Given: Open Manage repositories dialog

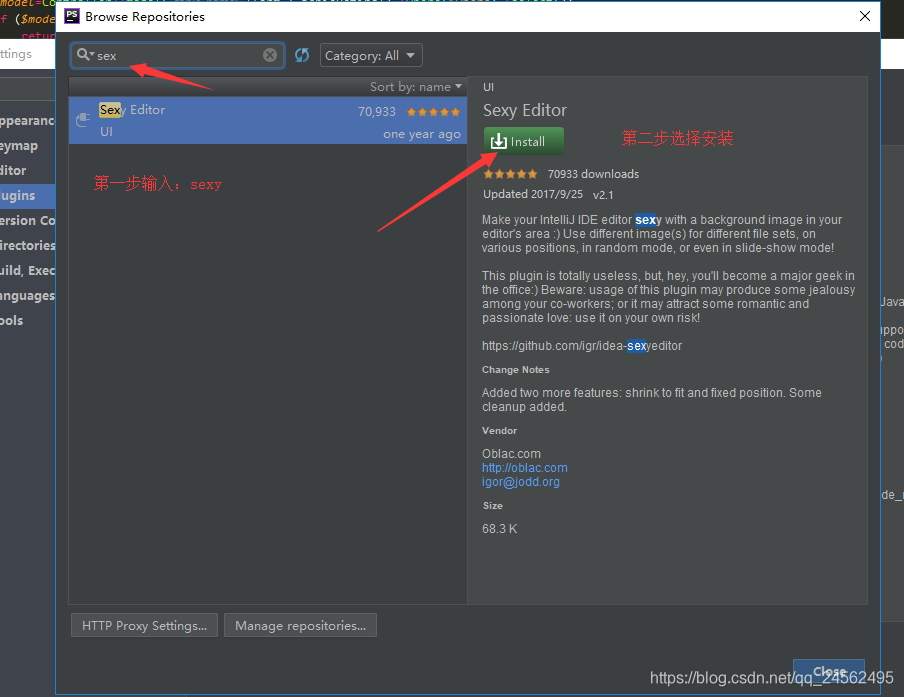Looking at the screenshot, I should click(300, 626).
